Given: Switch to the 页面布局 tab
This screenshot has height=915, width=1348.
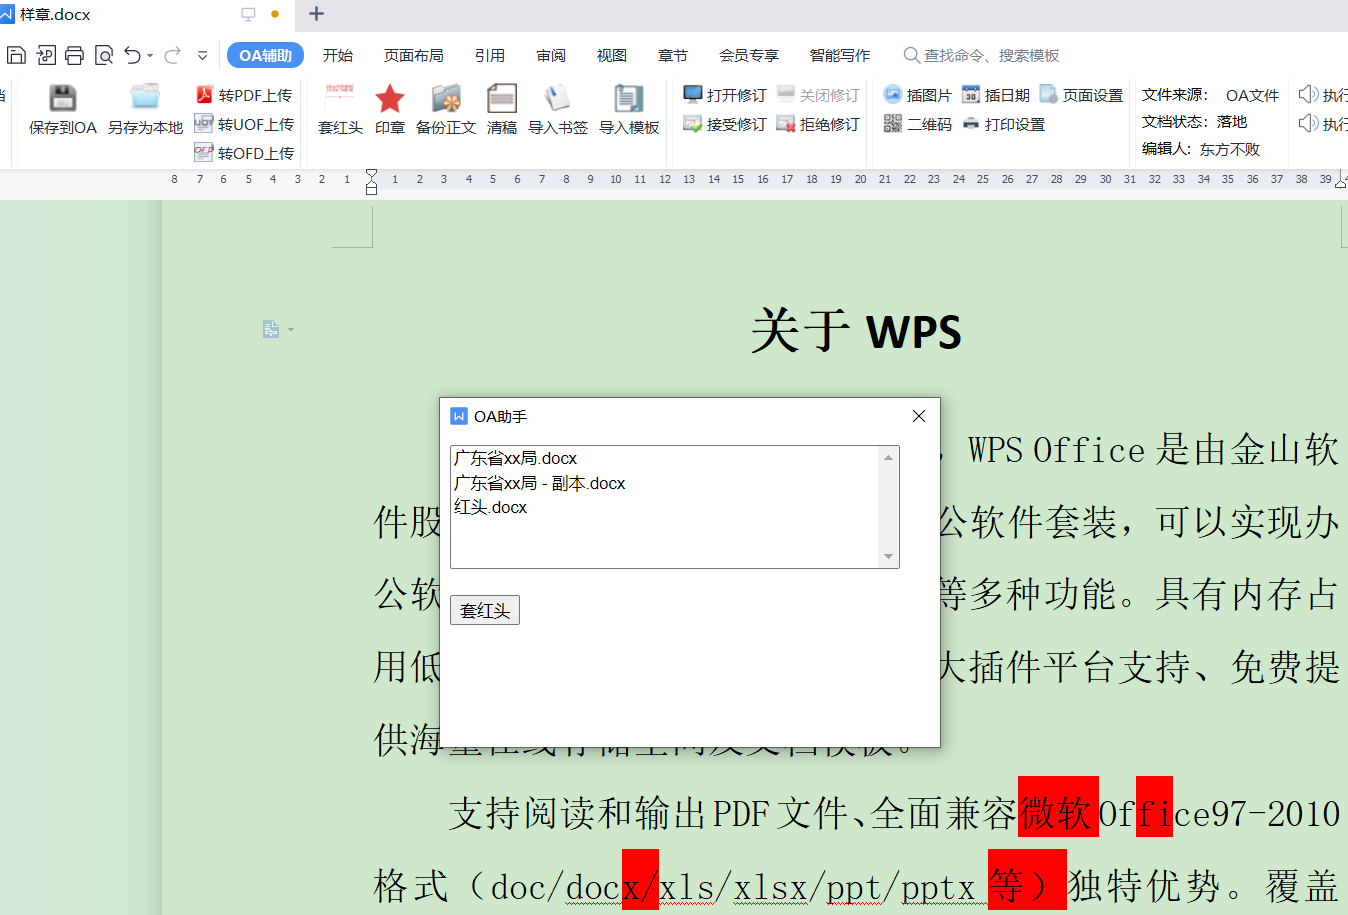Looking at the screenshot, I should point(414,55).
